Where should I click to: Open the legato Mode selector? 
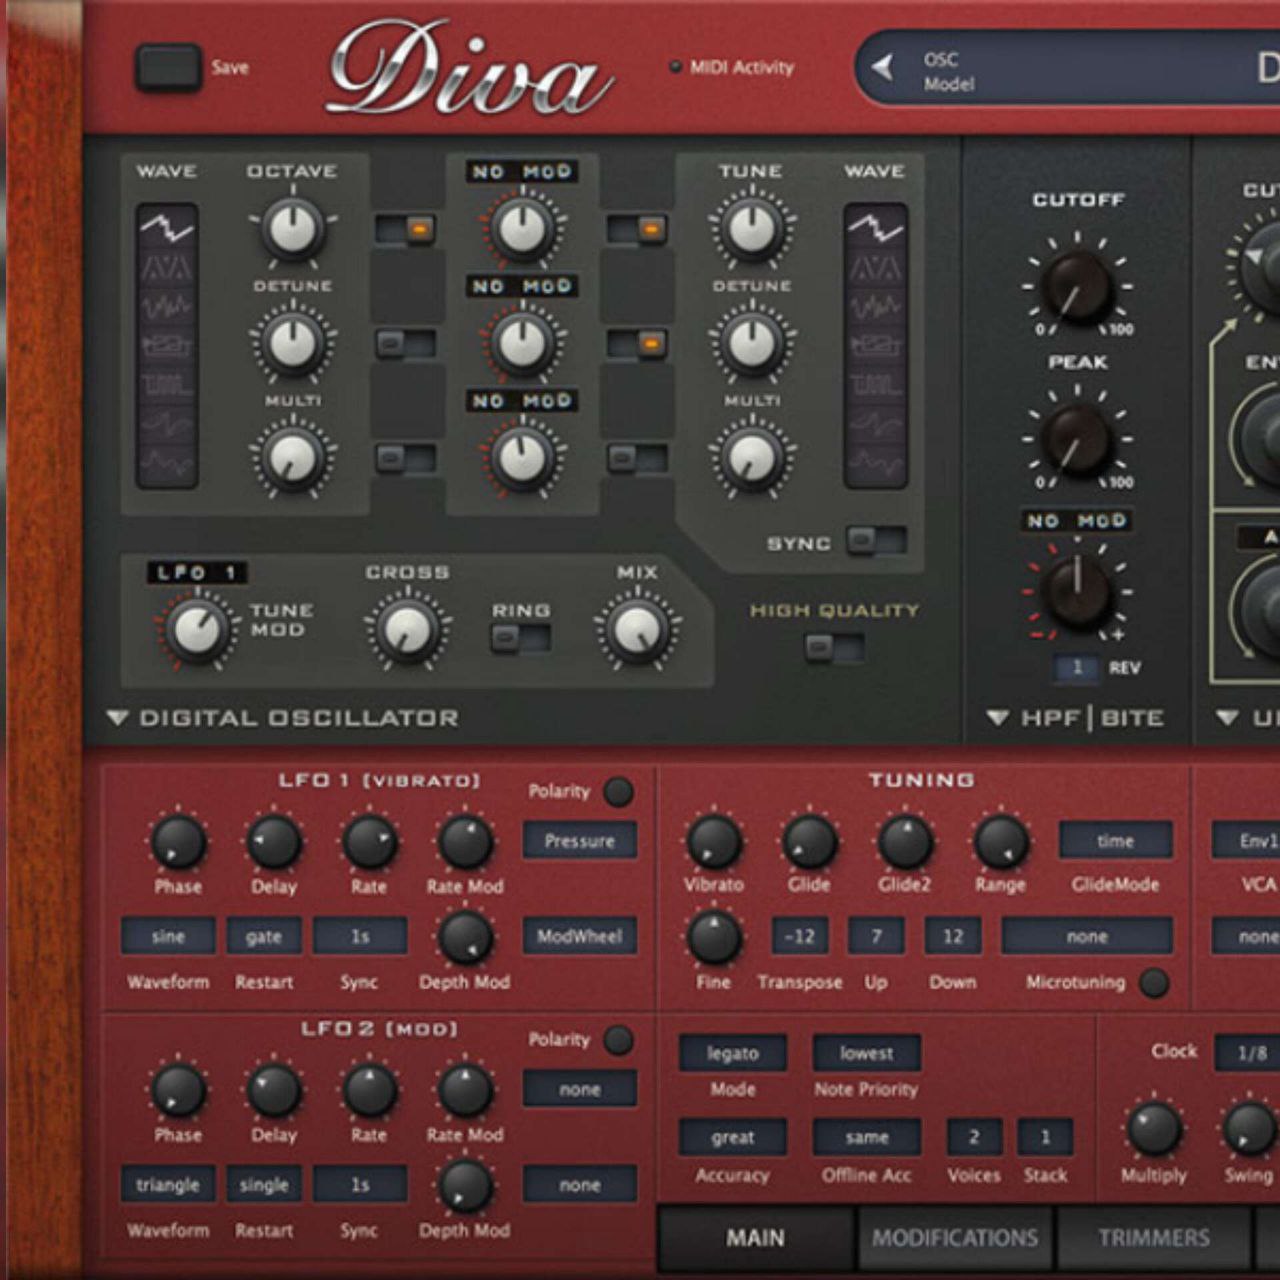click(x=733, y=1053)
